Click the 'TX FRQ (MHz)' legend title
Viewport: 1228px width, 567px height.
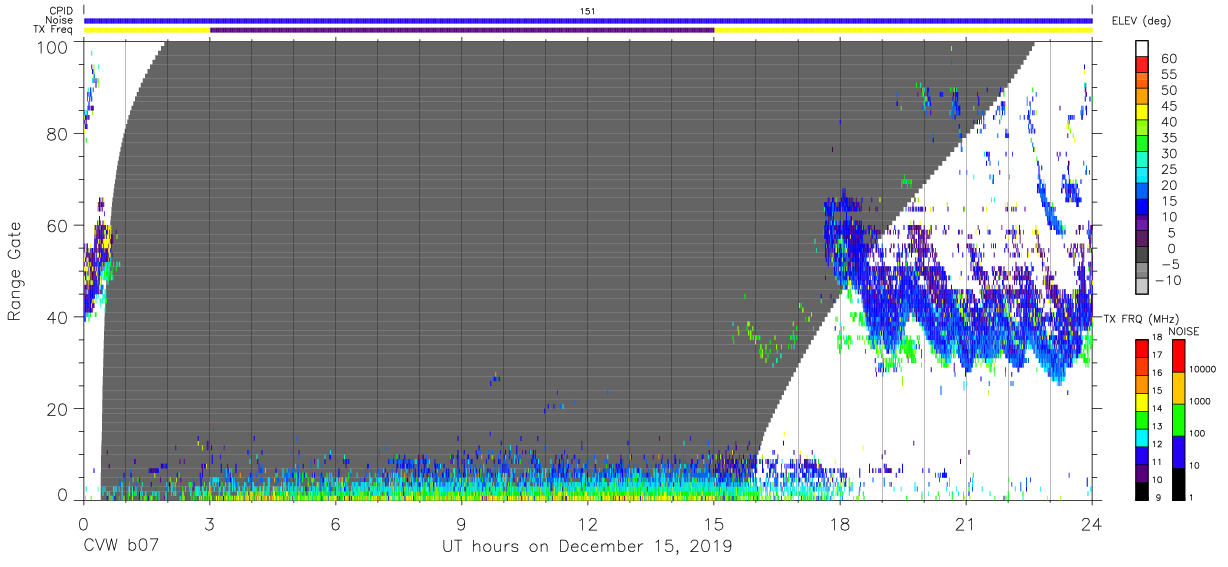click(x=1140, y=319)
